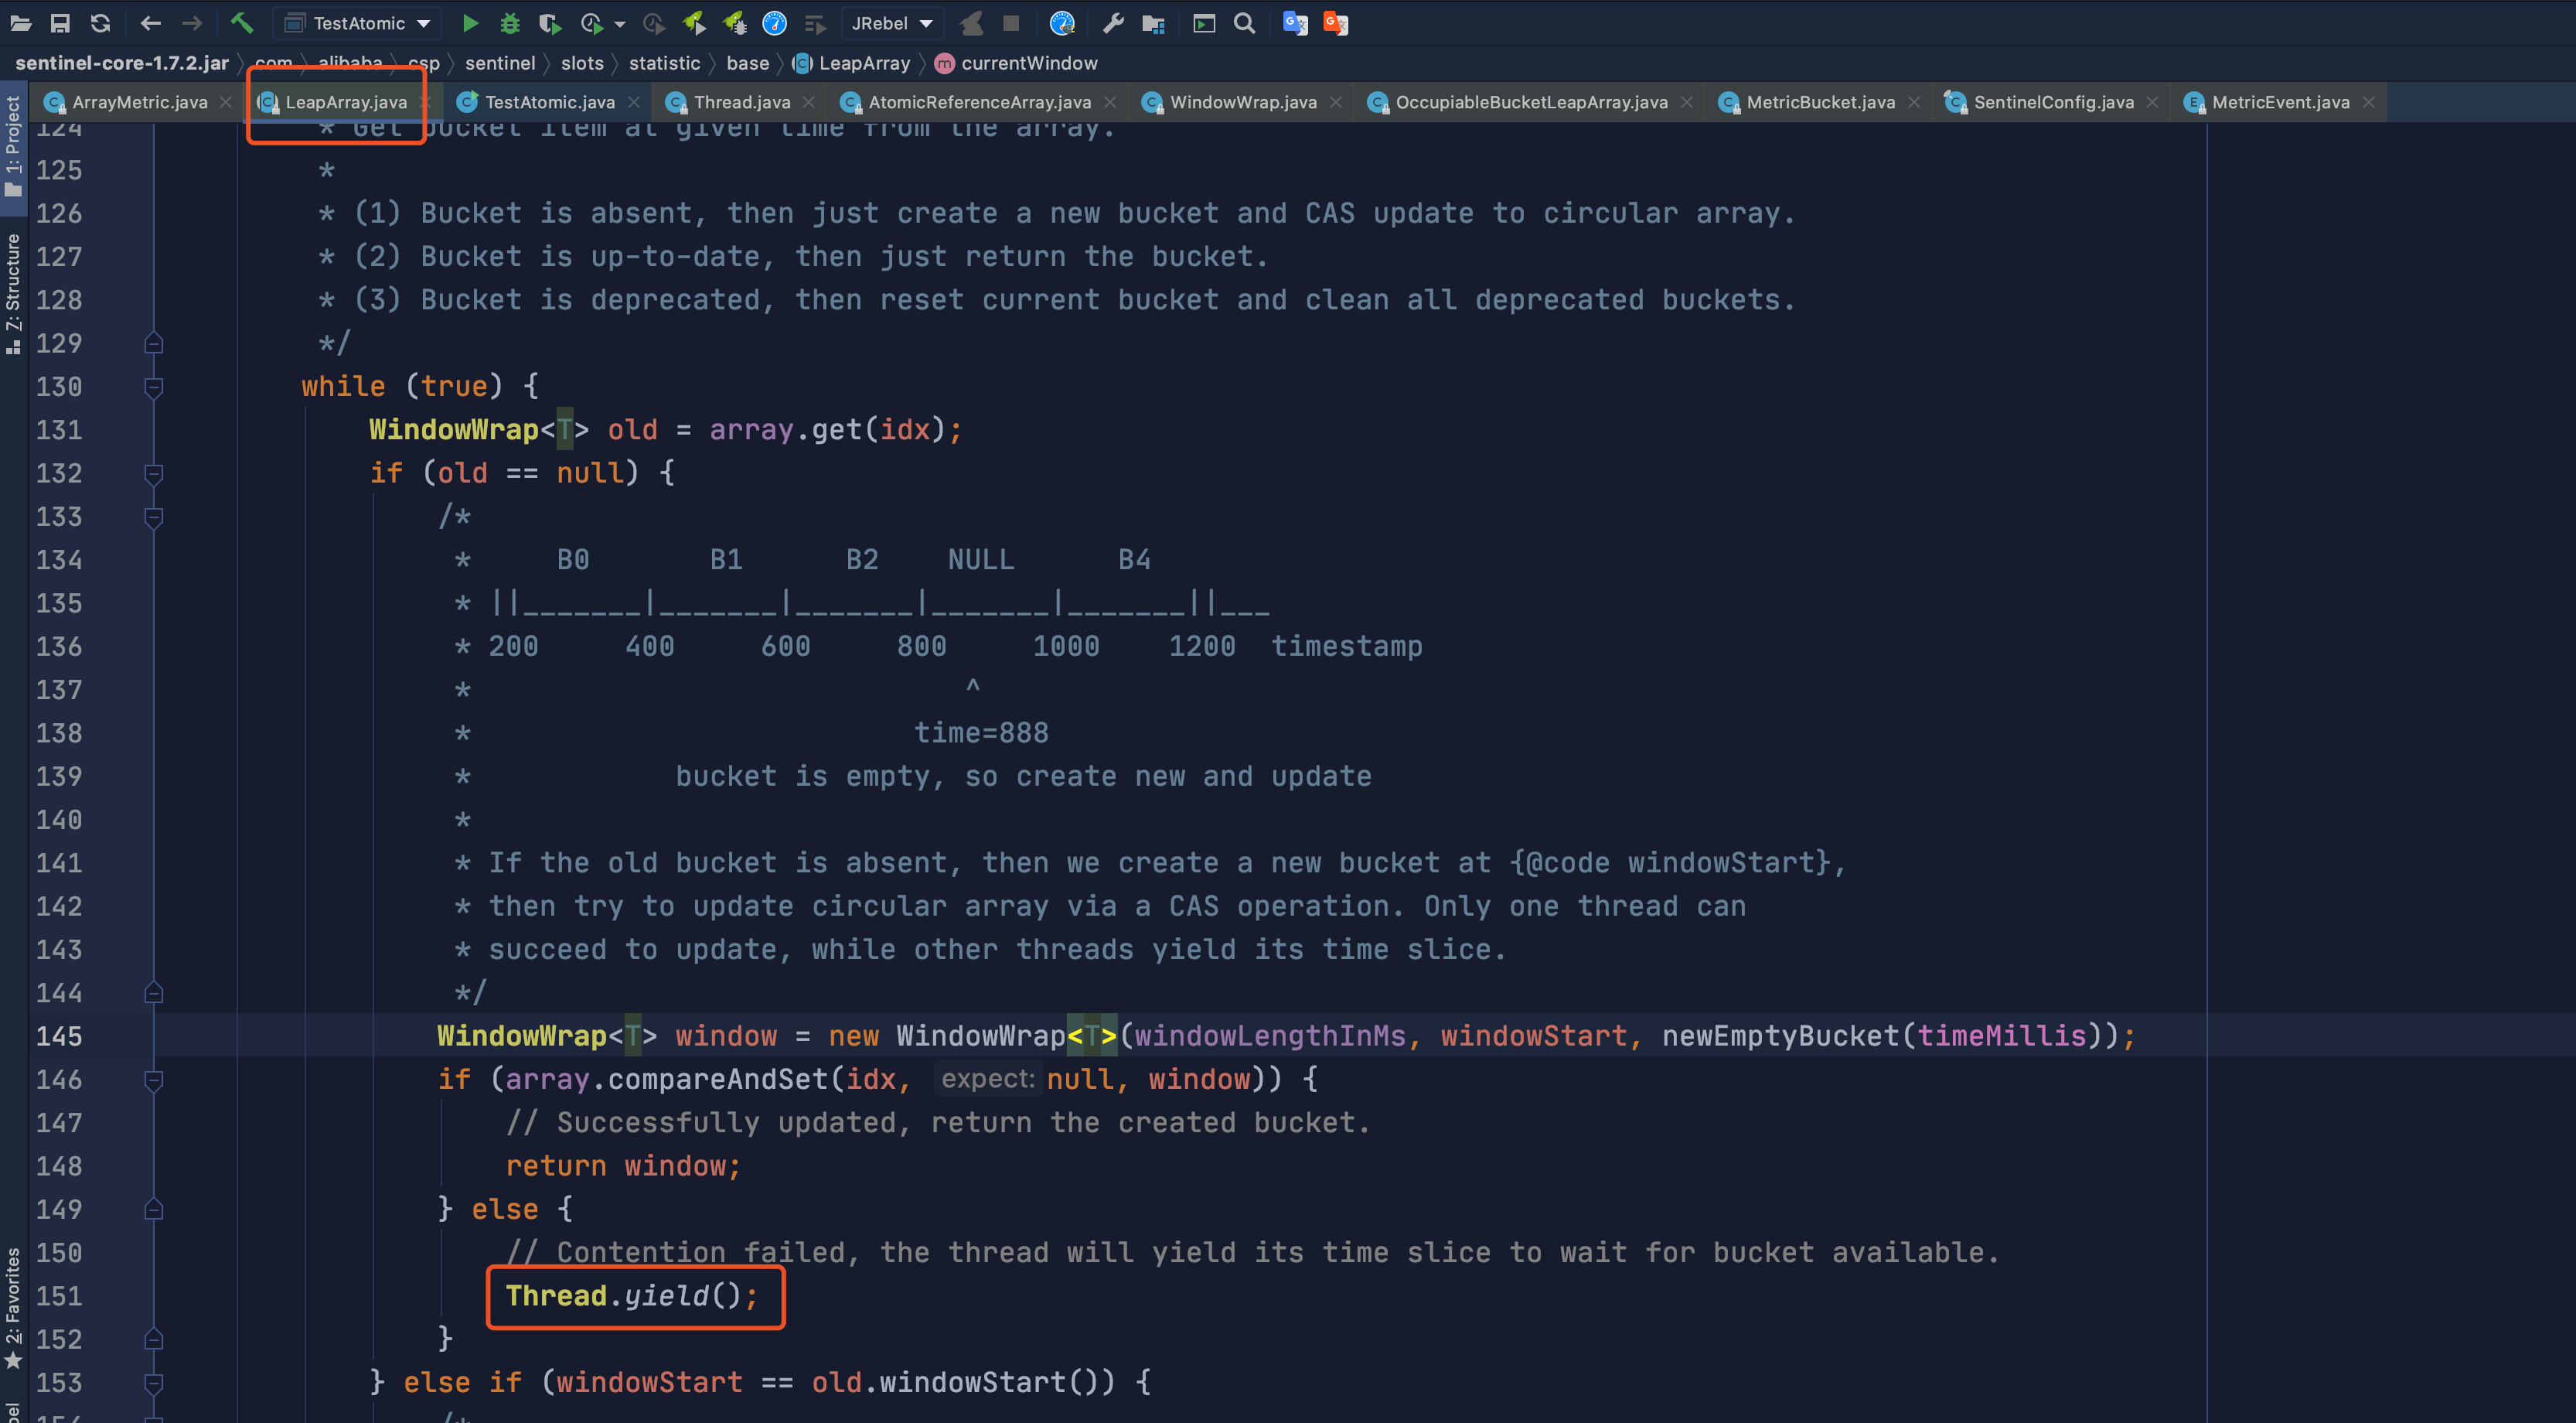The width and height of the screenshot is (2576, 1423).
Task: Toggle the 1: Project tool window
Action: click(13, 147)
